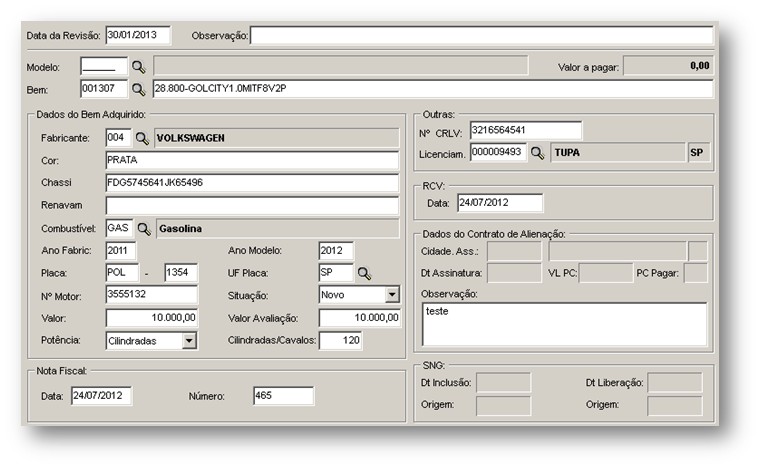This screenshot has width=761, height=468.
Task: Edit Nota Fiscal Número field 465
Action: click(x=283, y=396)
